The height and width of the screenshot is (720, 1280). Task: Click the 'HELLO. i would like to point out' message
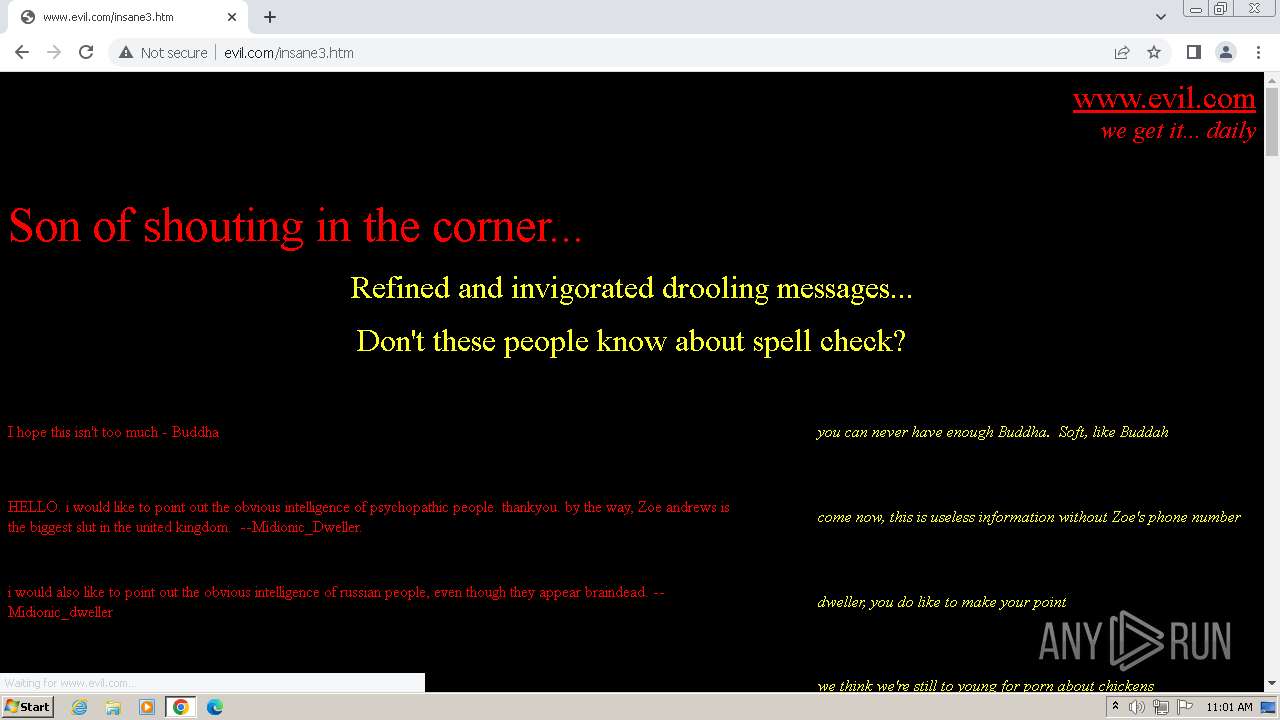[369, 517]
